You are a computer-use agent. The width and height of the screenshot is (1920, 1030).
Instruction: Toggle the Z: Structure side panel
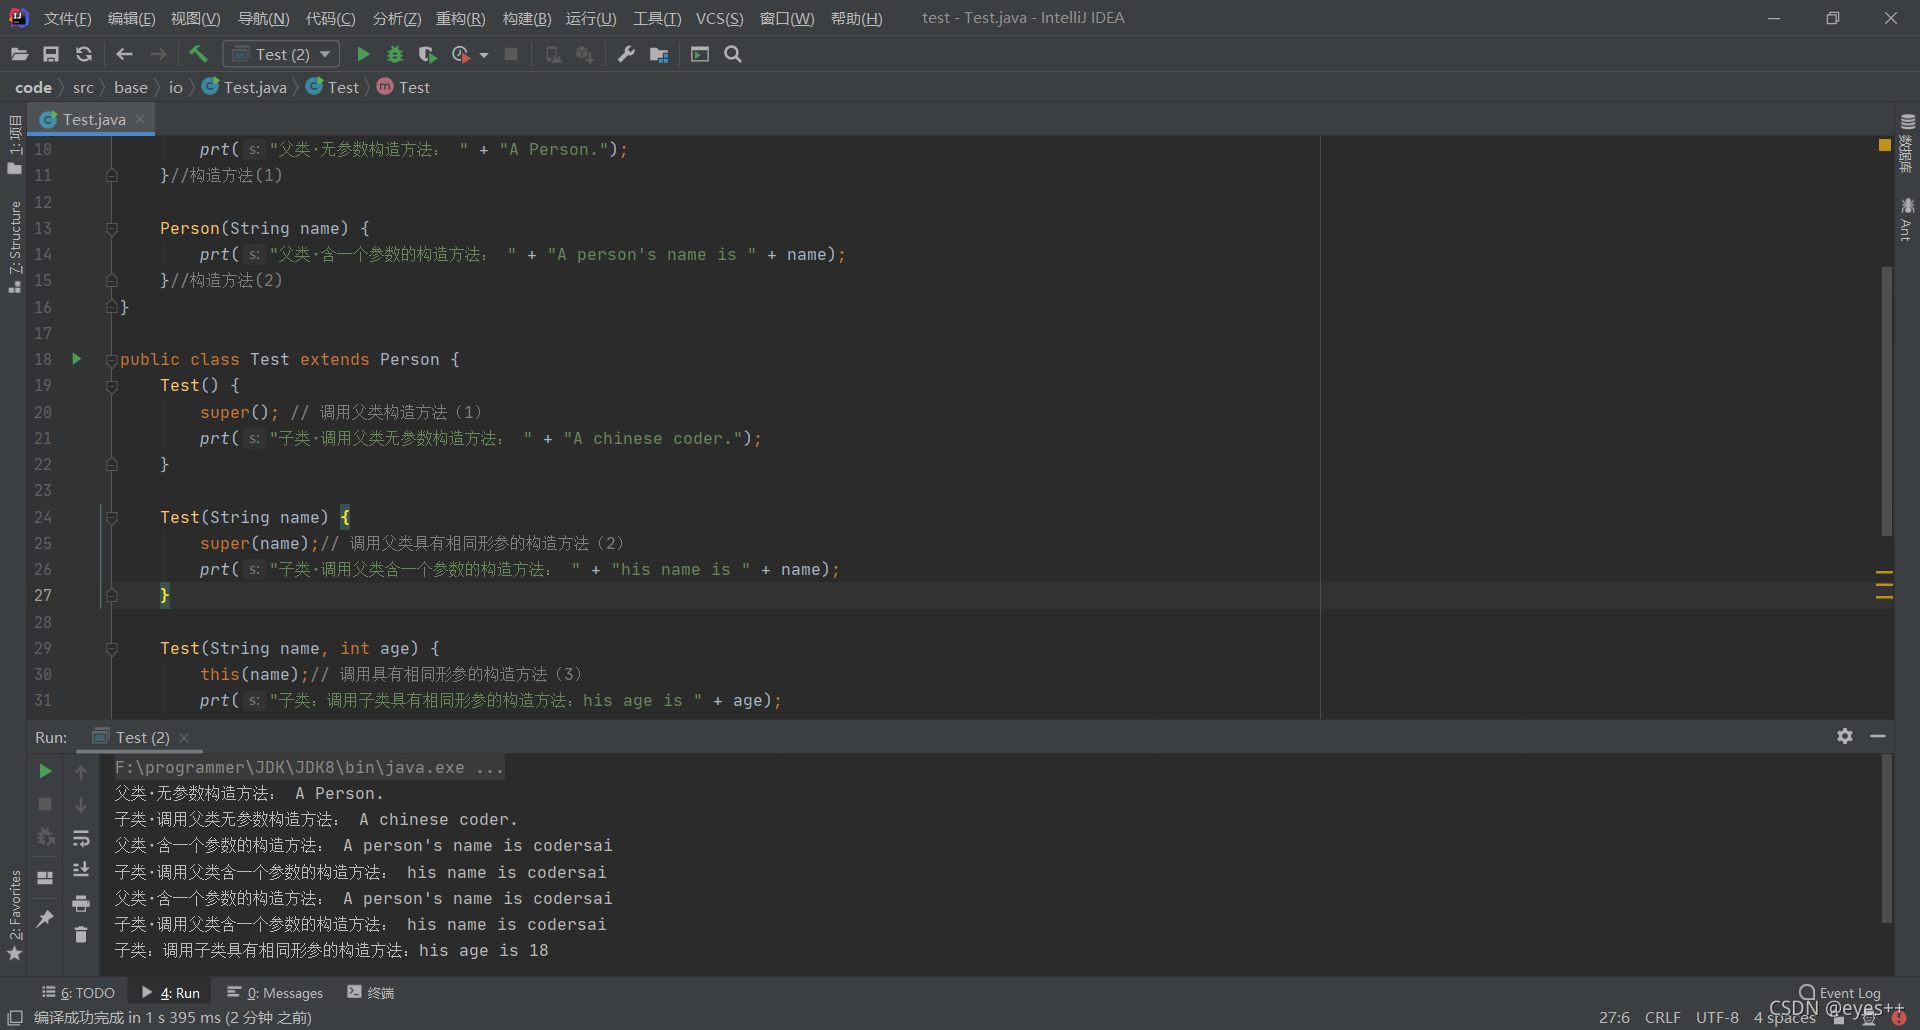14,247
